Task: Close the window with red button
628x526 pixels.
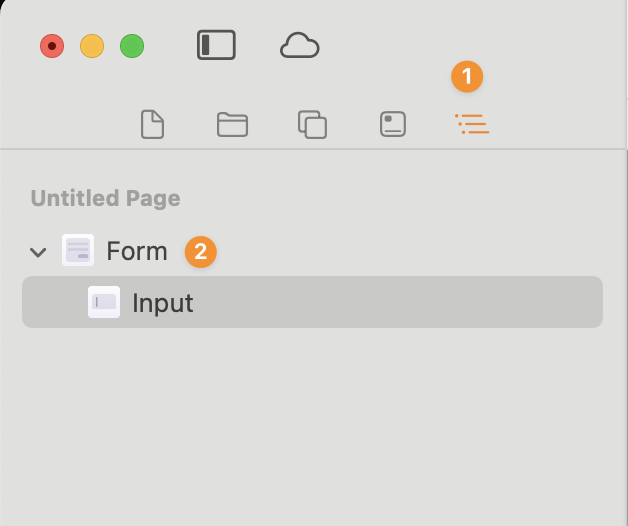Action: (x=52, y=46)
